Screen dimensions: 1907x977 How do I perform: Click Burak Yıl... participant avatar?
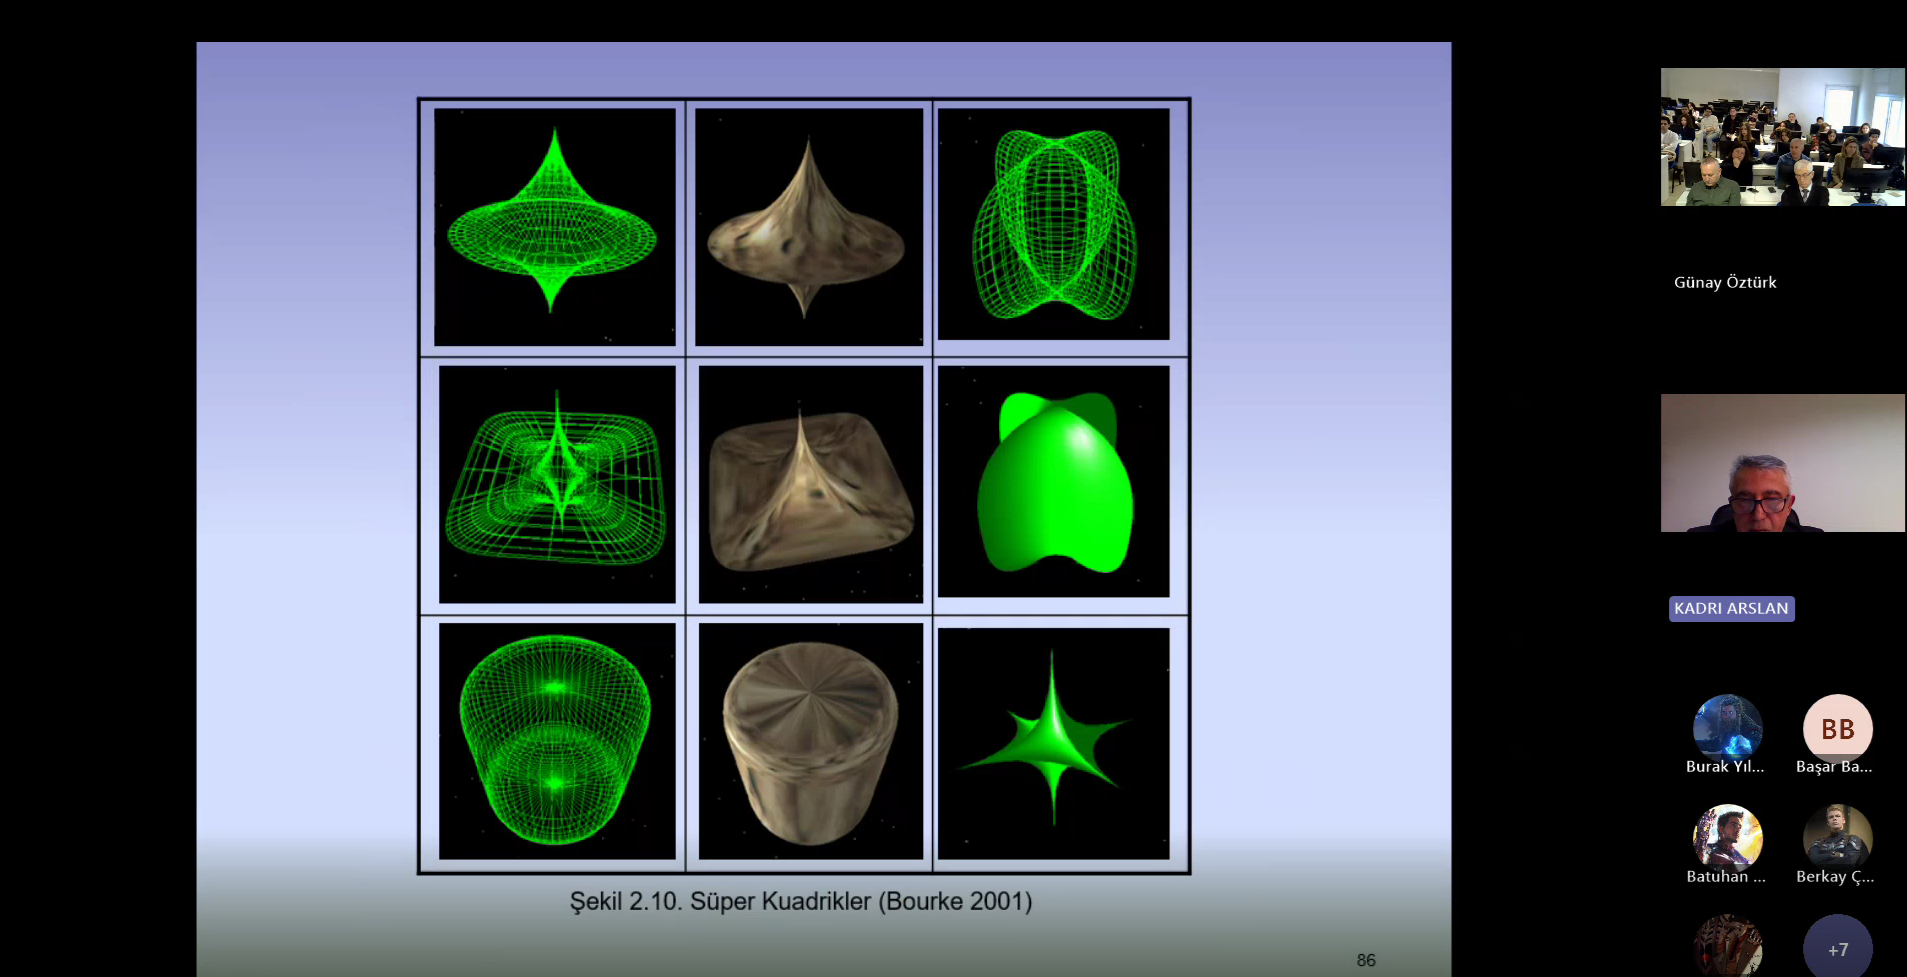point(1727,729)
